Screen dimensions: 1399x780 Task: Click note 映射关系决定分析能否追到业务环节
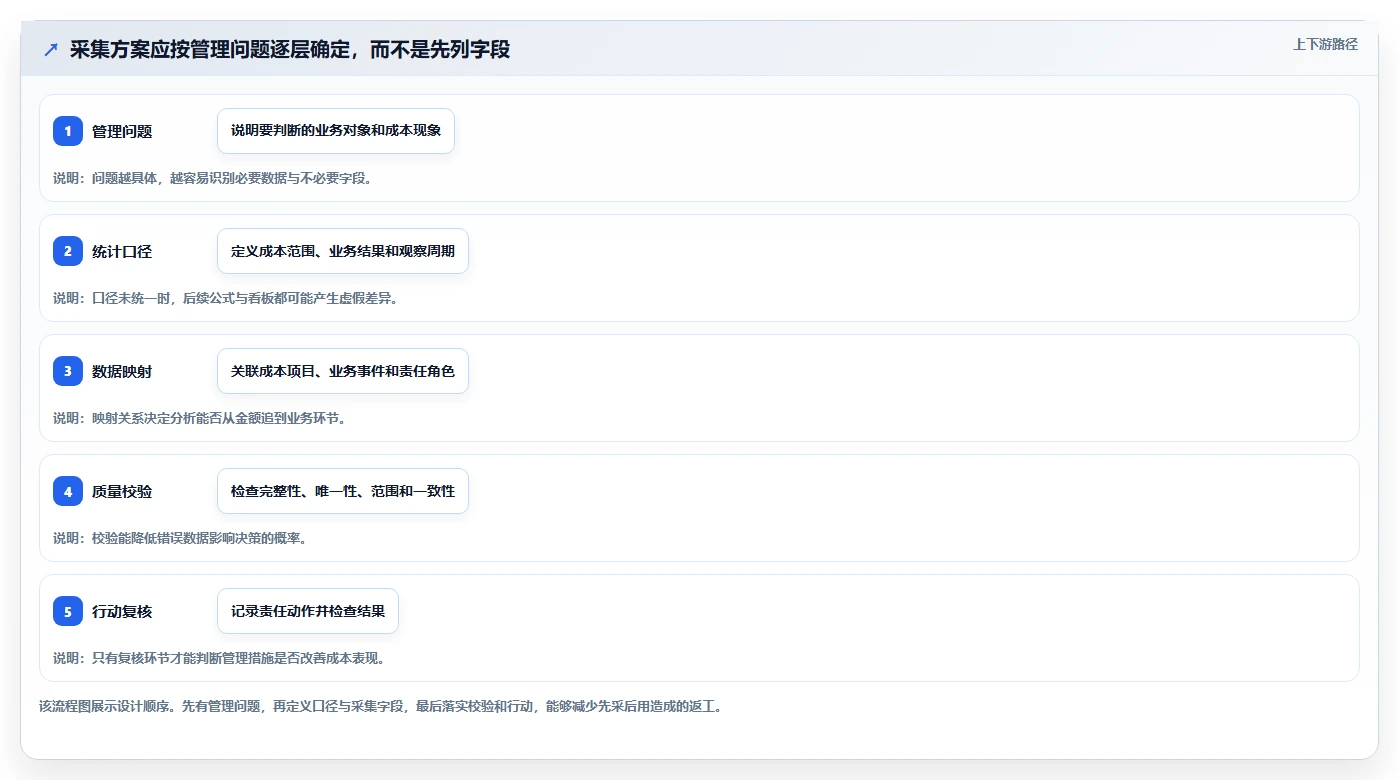199,418
